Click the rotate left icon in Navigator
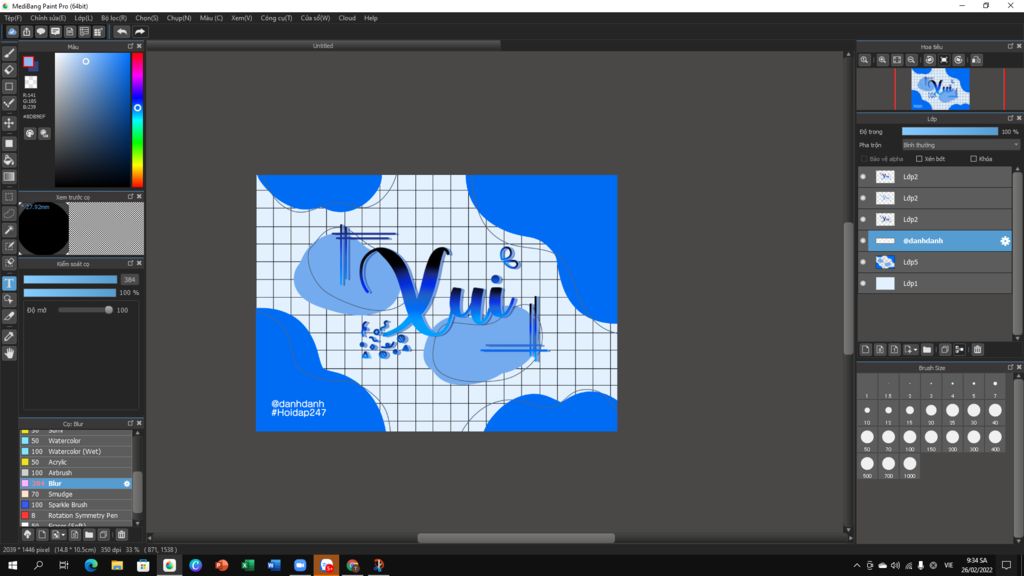This screenshot has height=576, width=1024. pos(929,60)
